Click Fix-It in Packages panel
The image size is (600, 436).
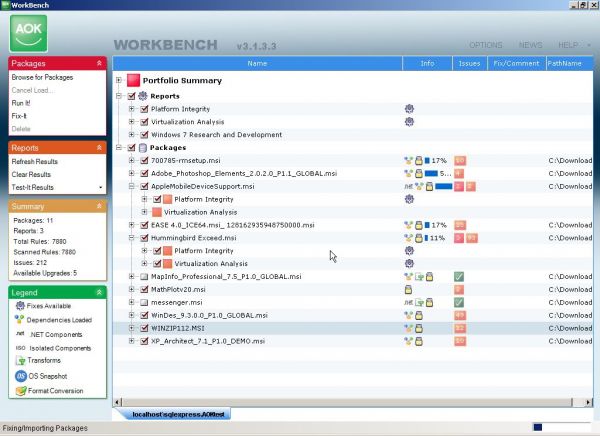tap(19, 116)
